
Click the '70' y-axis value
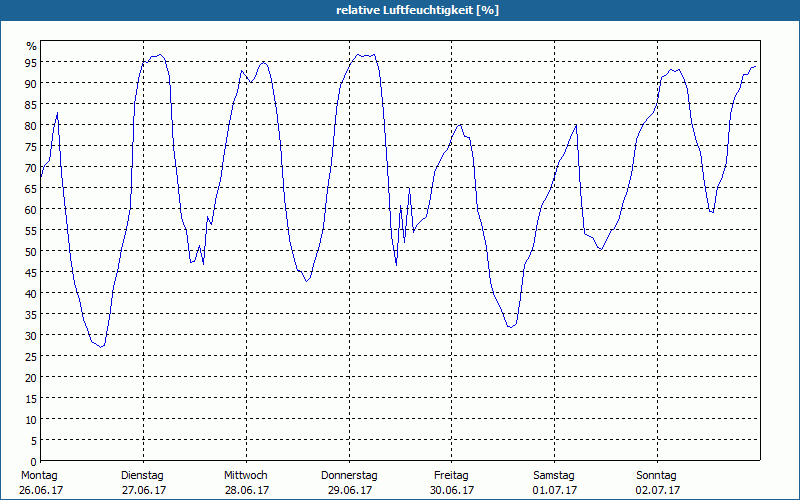point(31,167)
